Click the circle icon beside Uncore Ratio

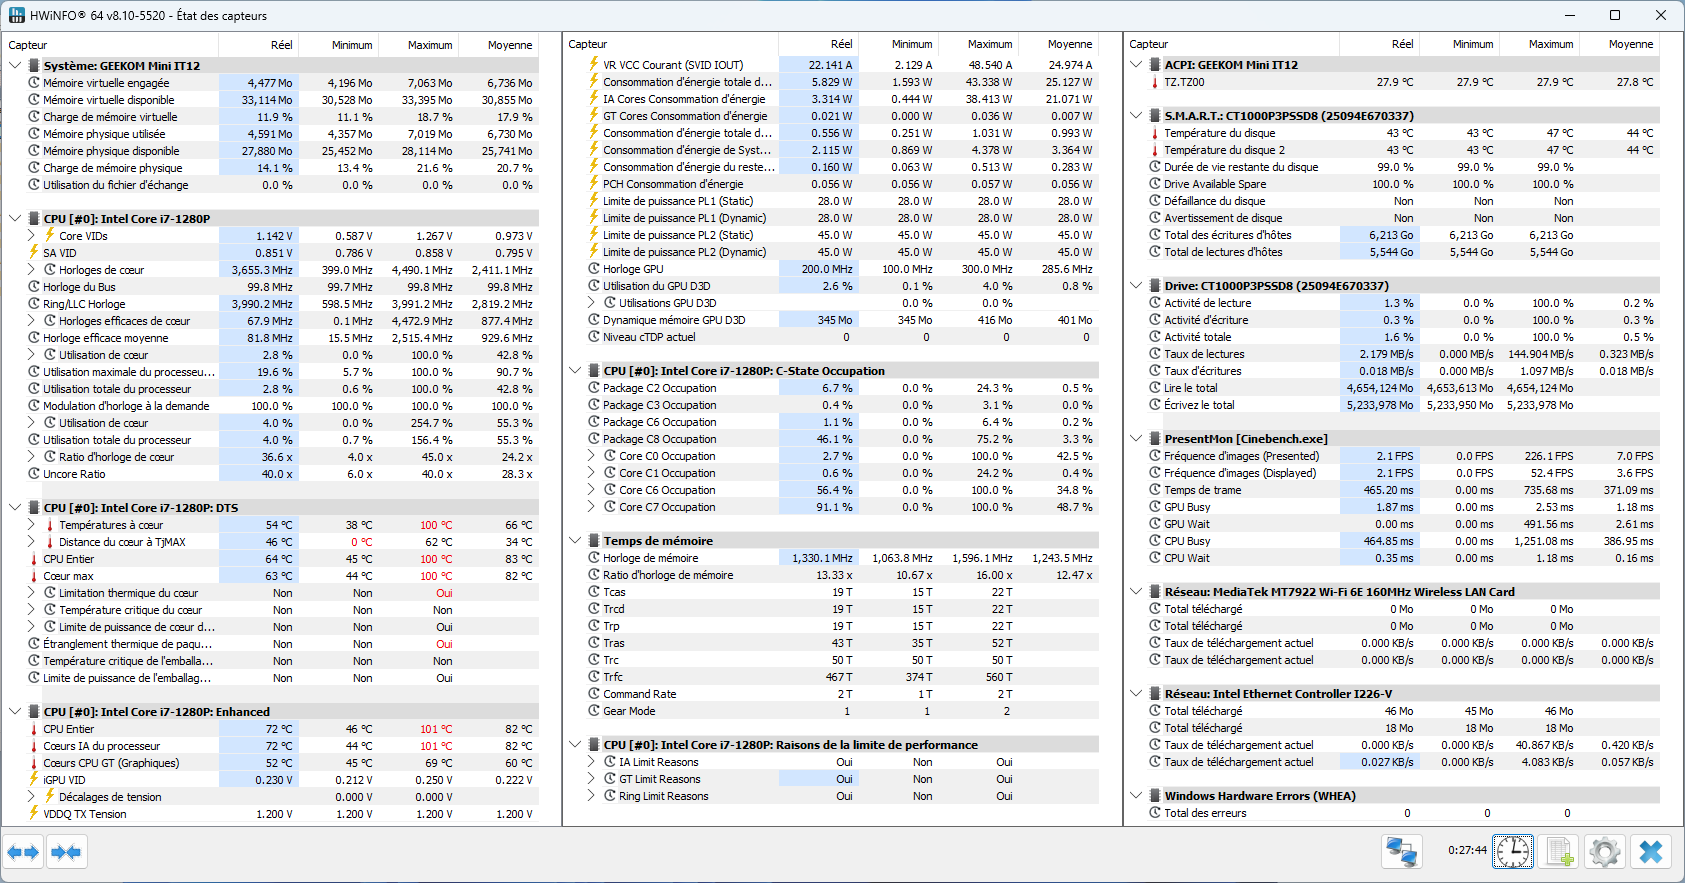(x=34, y=474)
